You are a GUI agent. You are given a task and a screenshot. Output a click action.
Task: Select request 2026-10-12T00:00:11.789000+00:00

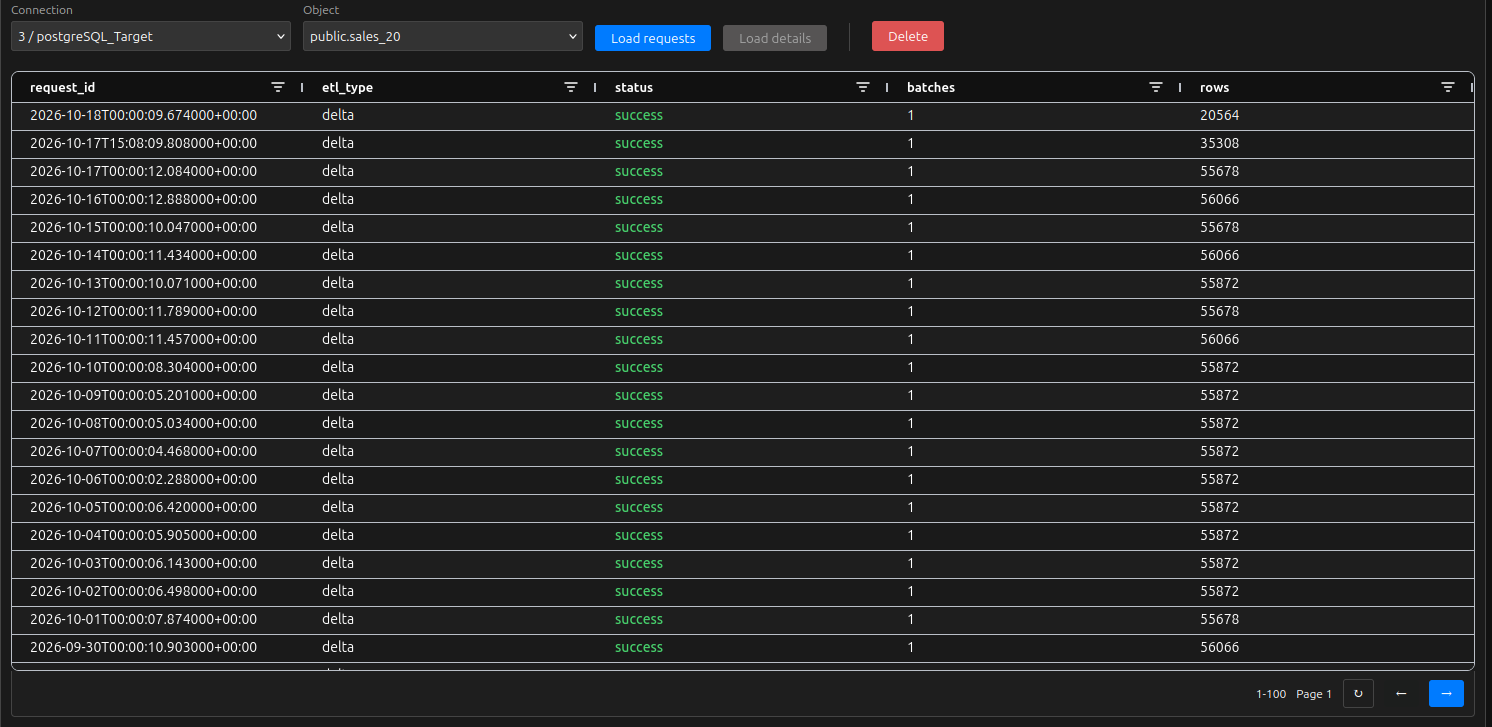(x=743, y=311)
